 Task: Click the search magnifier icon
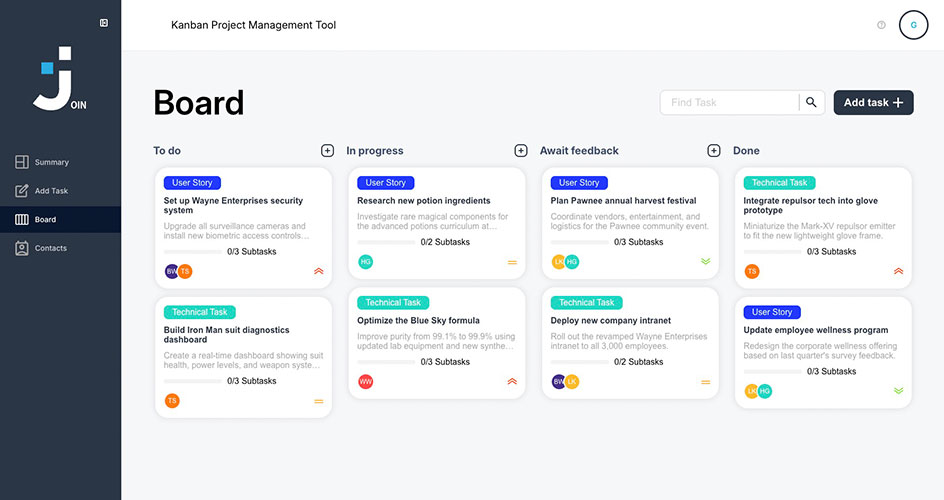pos(811,102)
